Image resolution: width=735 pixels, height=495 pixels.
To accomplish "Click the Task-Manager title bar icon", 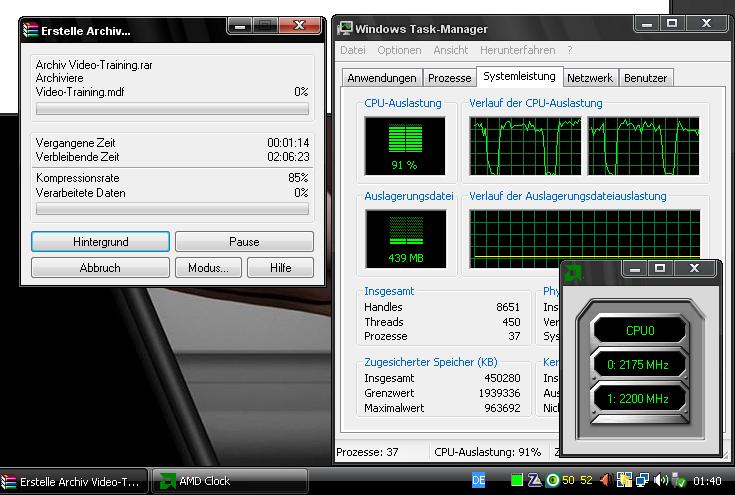I will (345, 29).
